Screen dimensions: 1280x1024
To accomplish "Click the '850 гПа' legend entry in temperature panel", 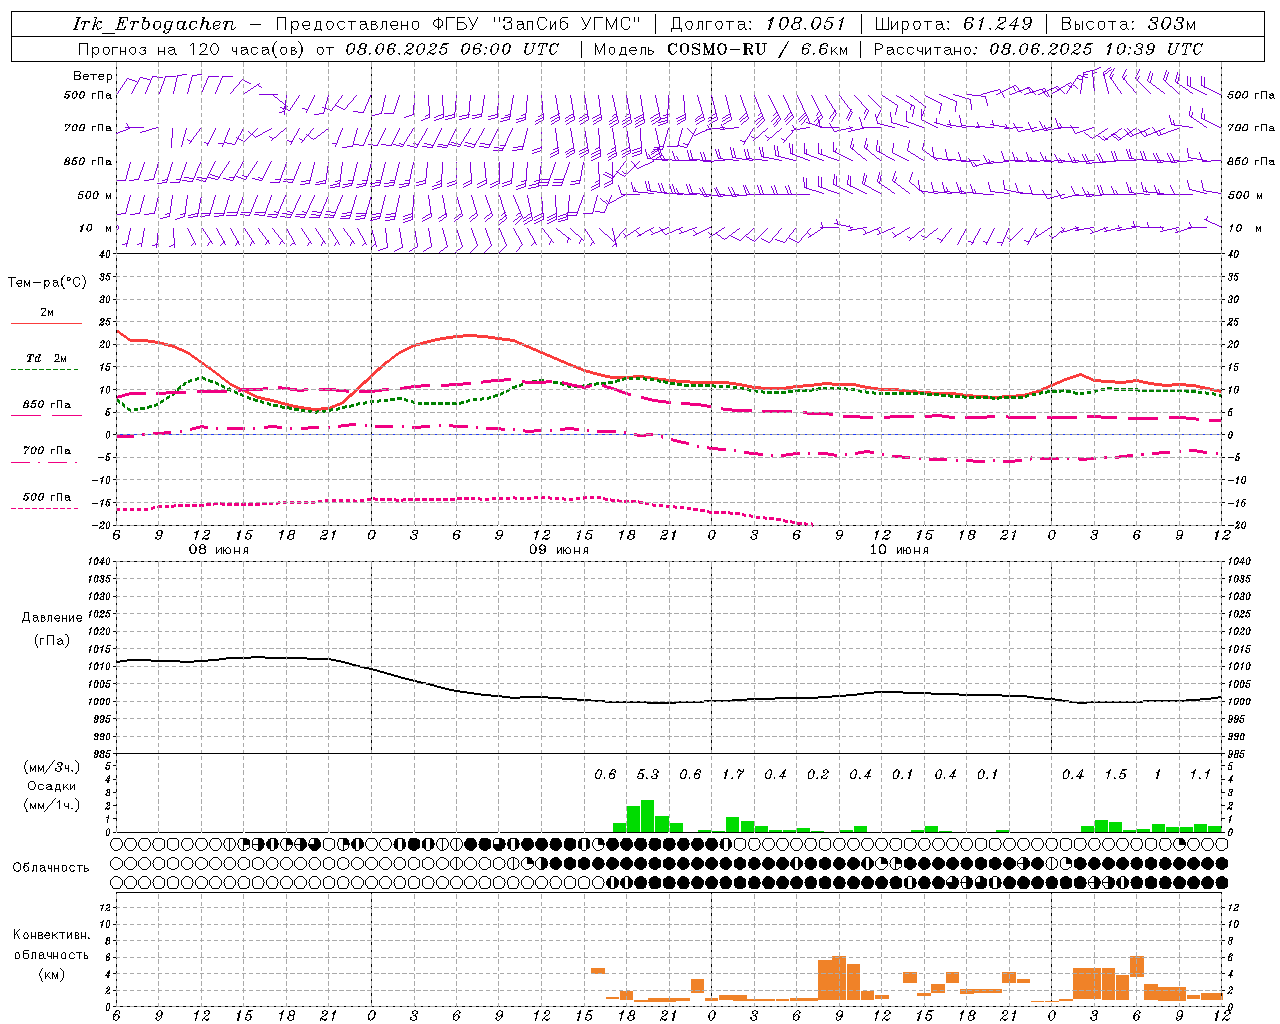I will pos(46,405).
